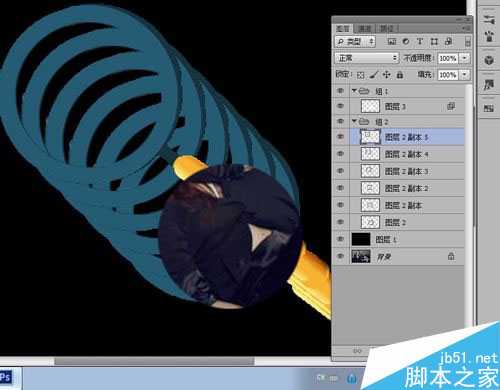500x390 pixels.
Task: Click Photoshop icon on taskbar
Action: click(6, 378)
